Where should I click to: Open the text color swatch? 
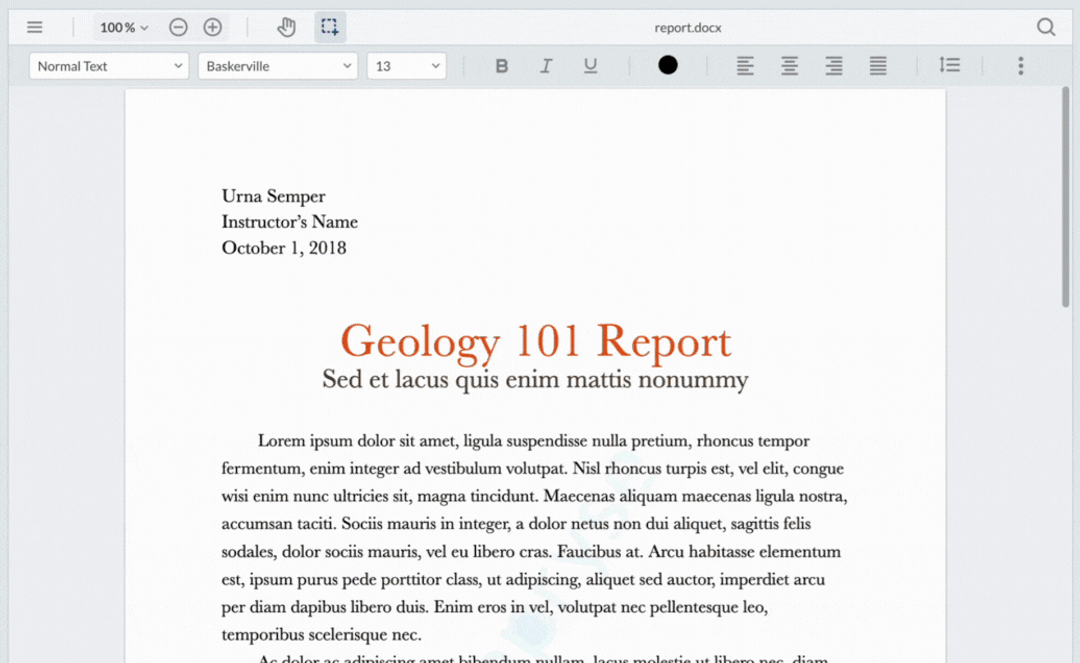[668, 65]
